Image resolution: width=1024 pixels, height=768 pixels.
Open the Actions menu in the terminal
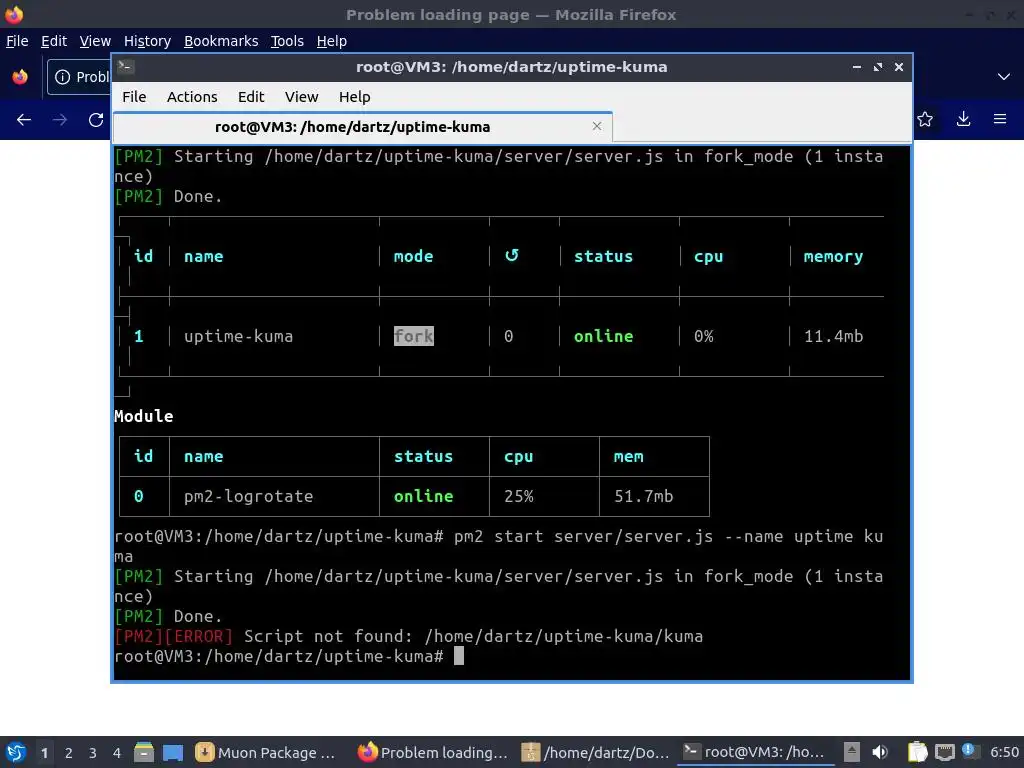pos(192,97)
